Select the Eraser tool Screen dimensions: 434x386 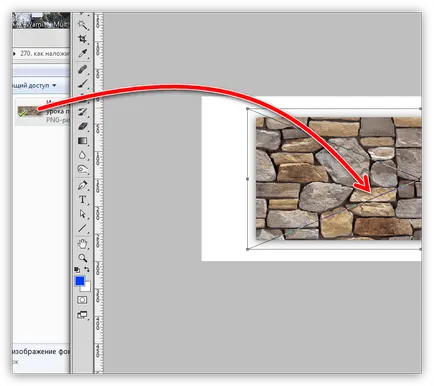coord(82,126)
